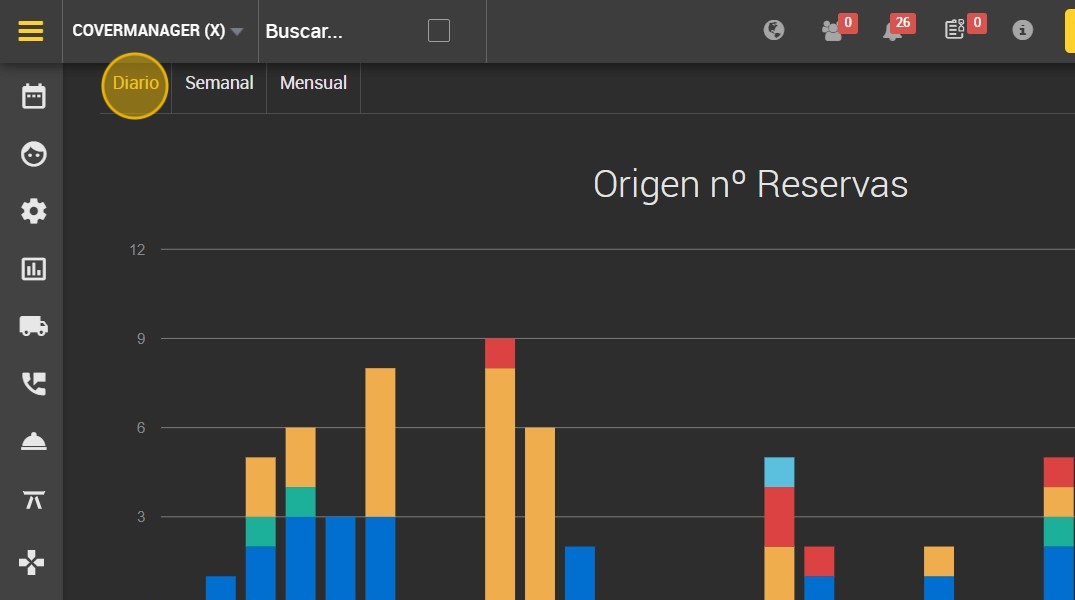The image size is (1075, 600).
Task: Switch to the Semanal tab
Action: pyautogui.click(x=219, y=83)
